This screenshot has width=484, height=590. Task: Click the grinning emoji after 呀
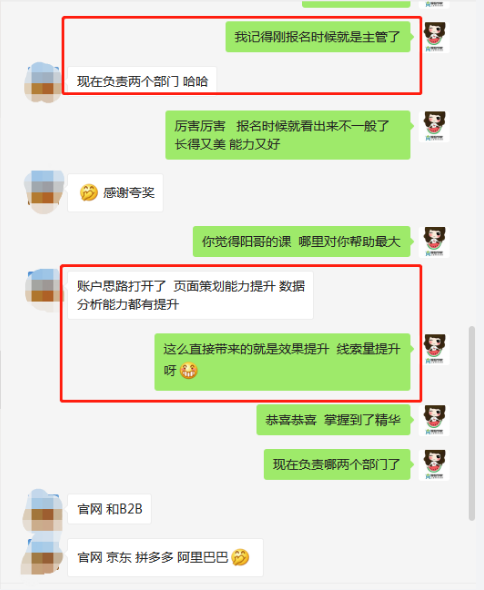point(189,370)
